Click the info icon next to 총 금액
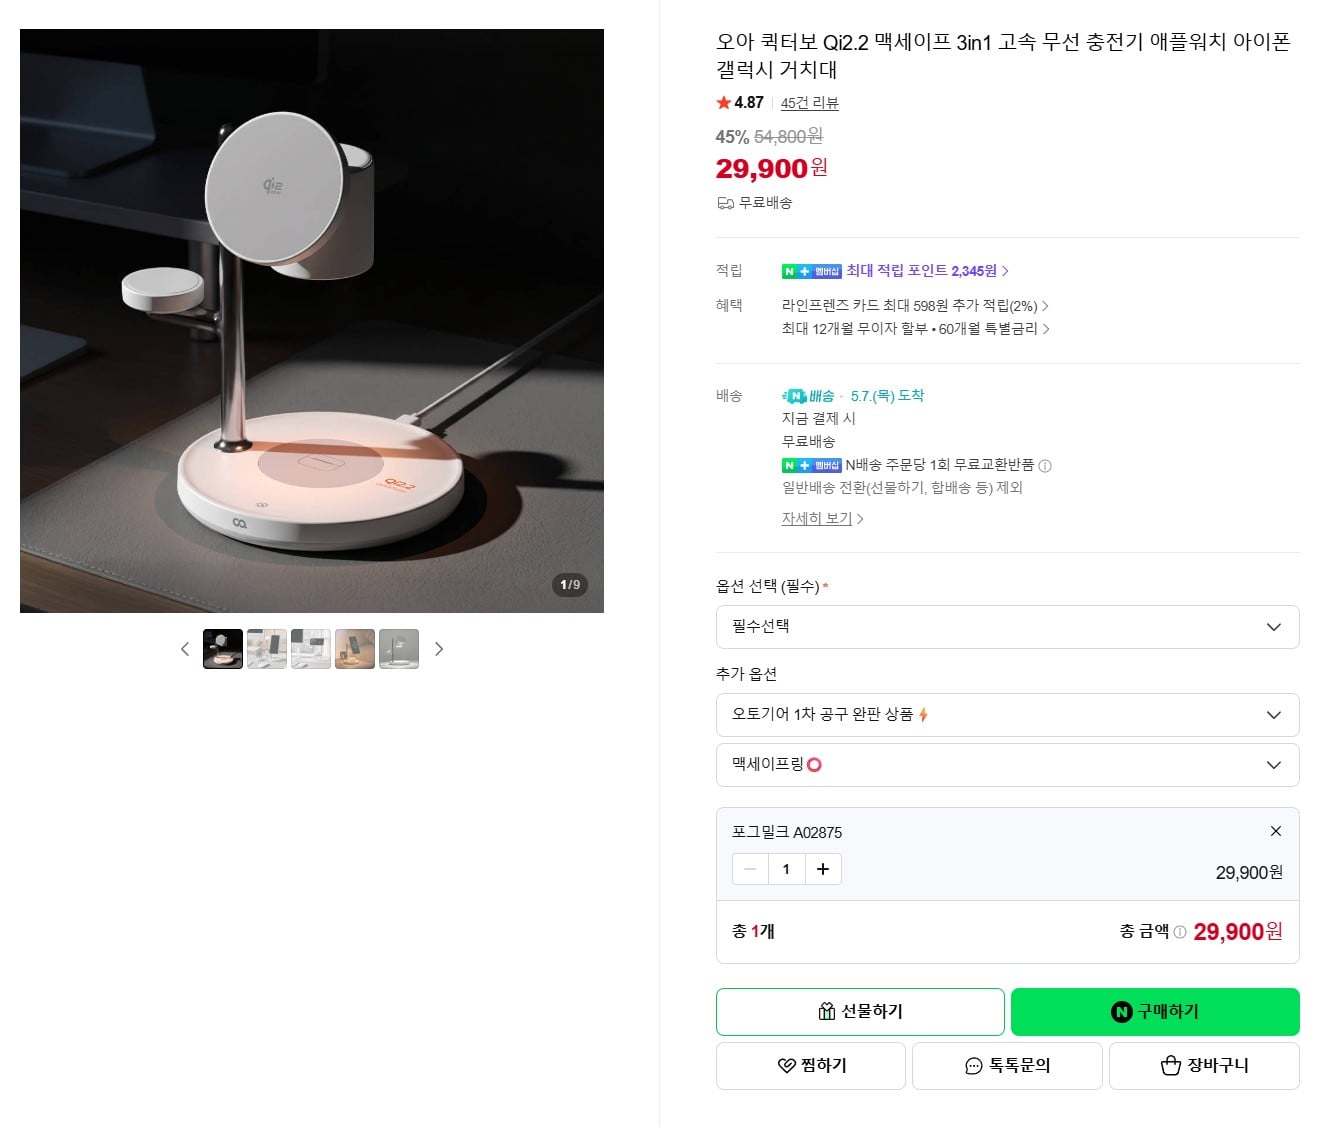The width and height of the screenshot is (1333, 1127). pyautogui.click(x=1178, y=931)
